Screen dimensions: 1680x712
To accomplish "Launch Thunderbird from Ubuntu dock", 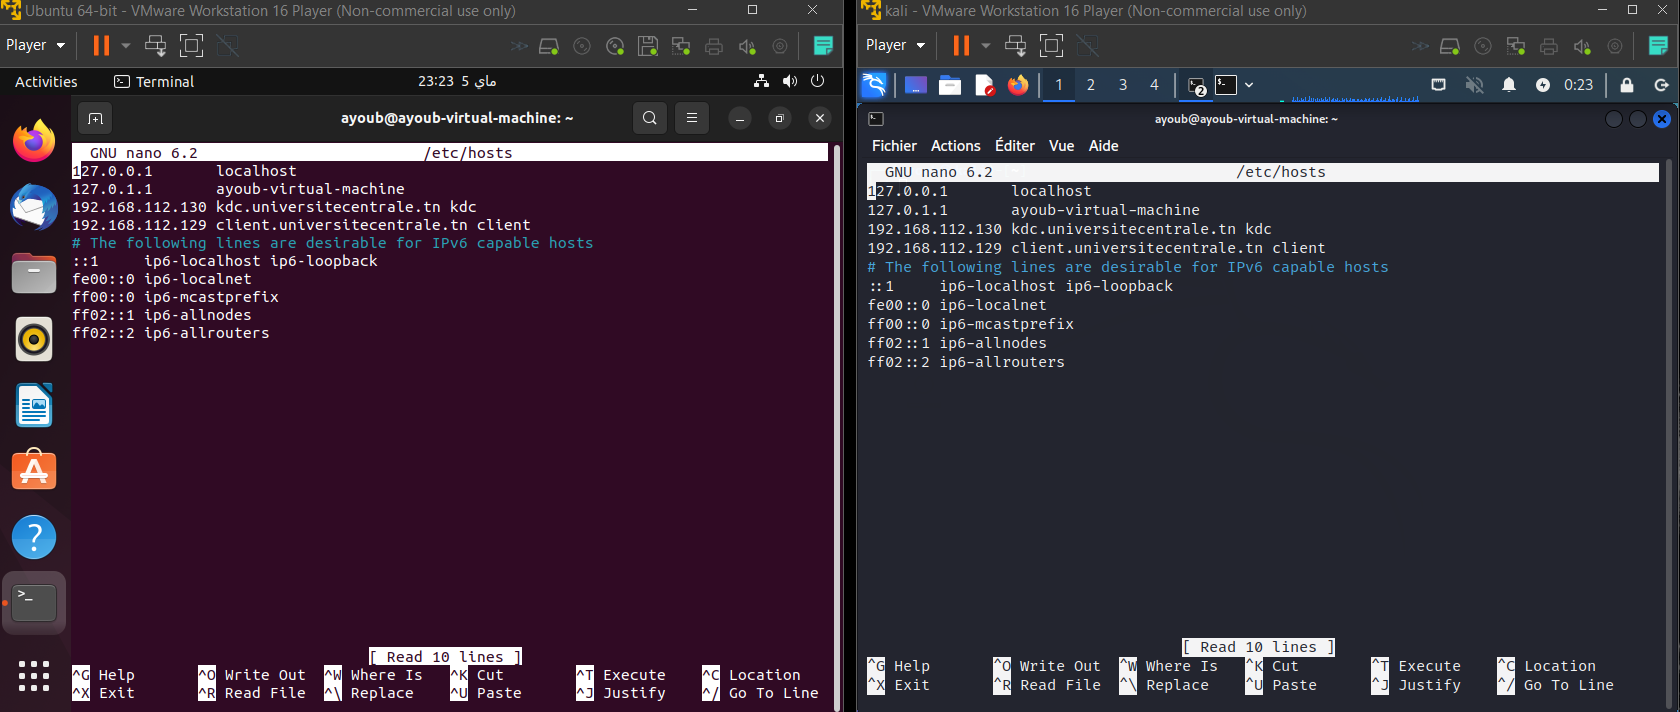I will click(34, 208).
